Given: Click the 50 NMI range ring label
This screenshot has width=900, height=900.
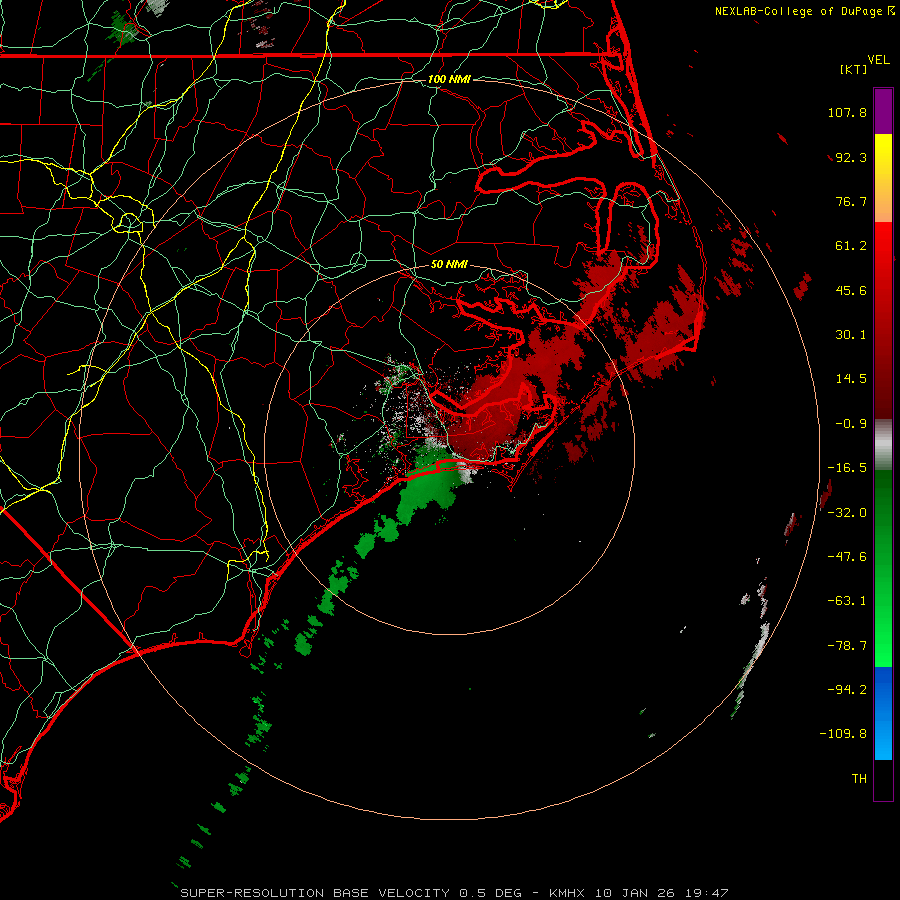Looking at the screenshot, I should [449, 265].
